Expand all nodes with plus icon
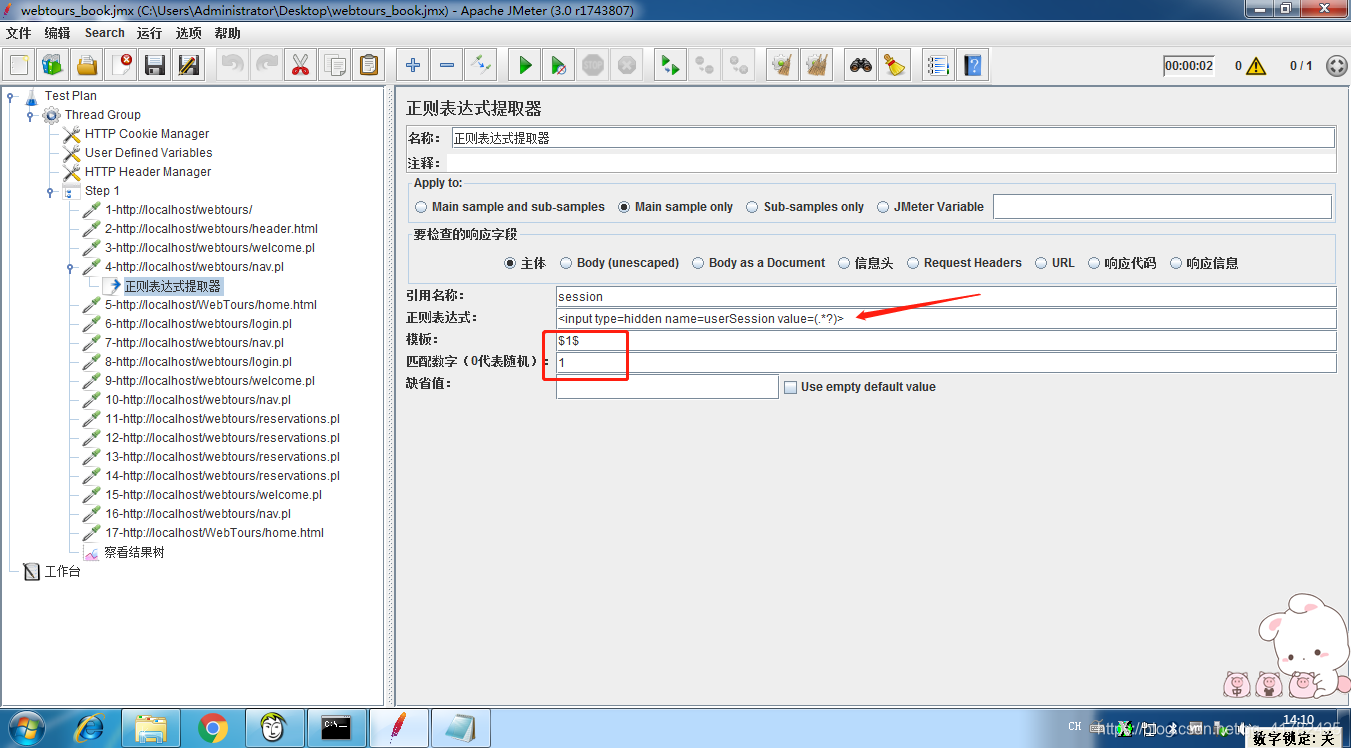The image size is (1351, 748). (412, 66)
